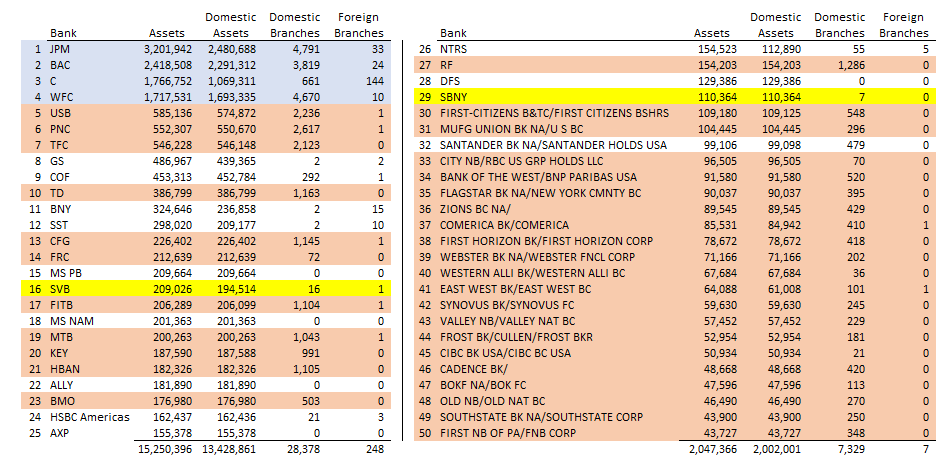Click NTRS domestic assets 112,890

click(781, 49)
